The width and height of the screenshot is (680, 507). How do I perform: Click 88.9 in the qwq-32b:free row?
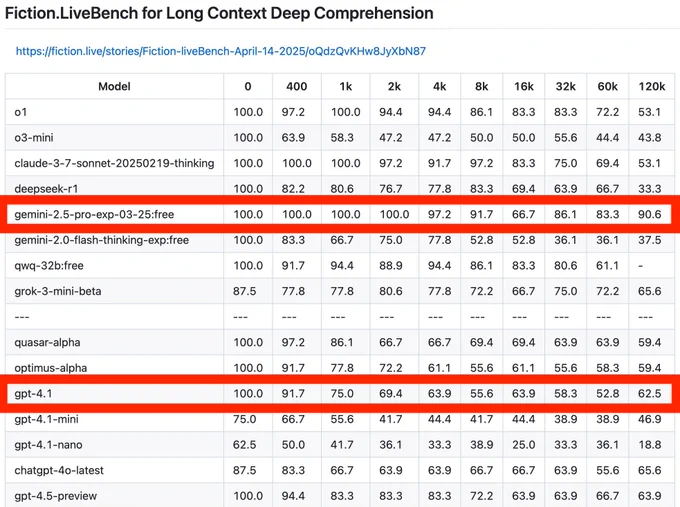[x=390, y=265]
